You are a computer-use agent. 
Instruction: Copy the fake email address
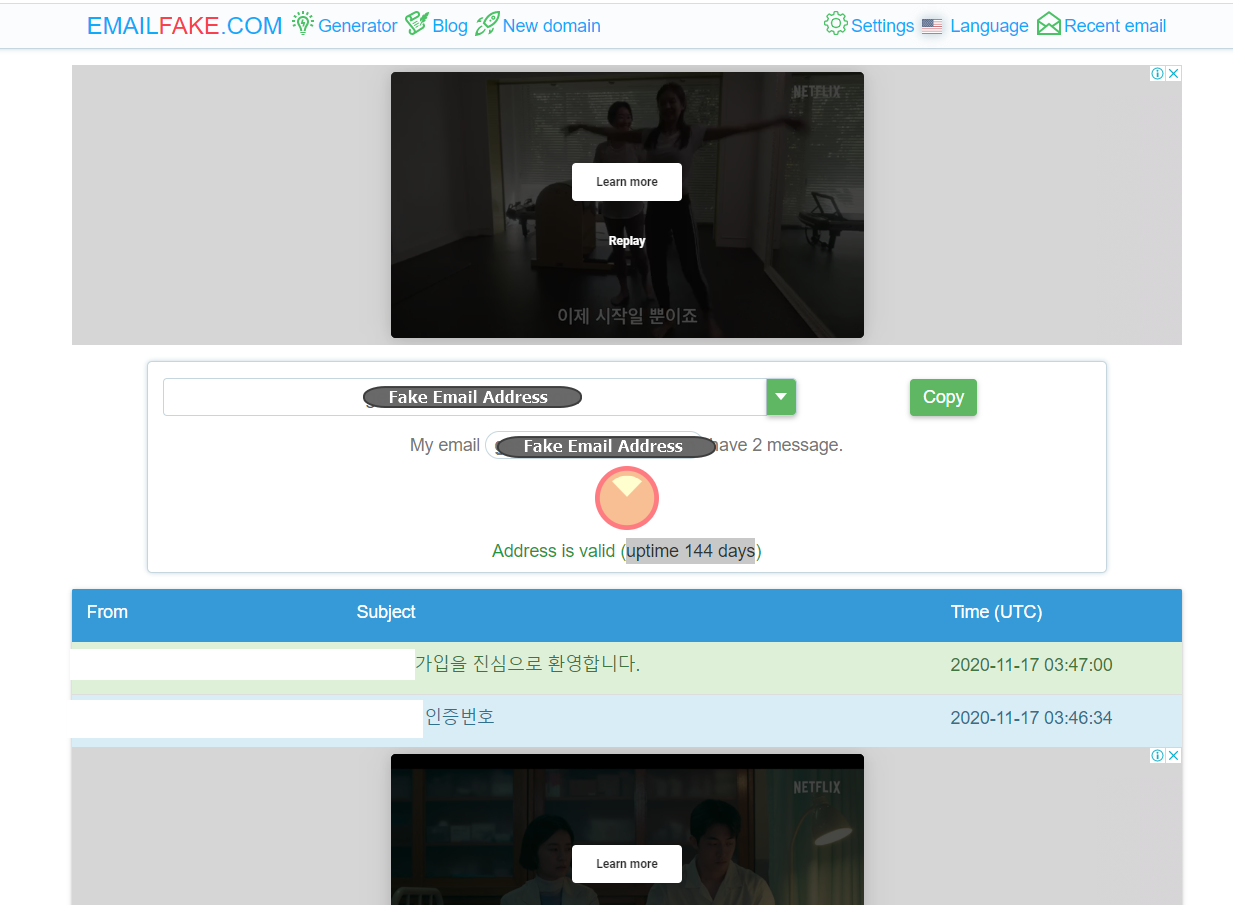click(x=943, y=397)
